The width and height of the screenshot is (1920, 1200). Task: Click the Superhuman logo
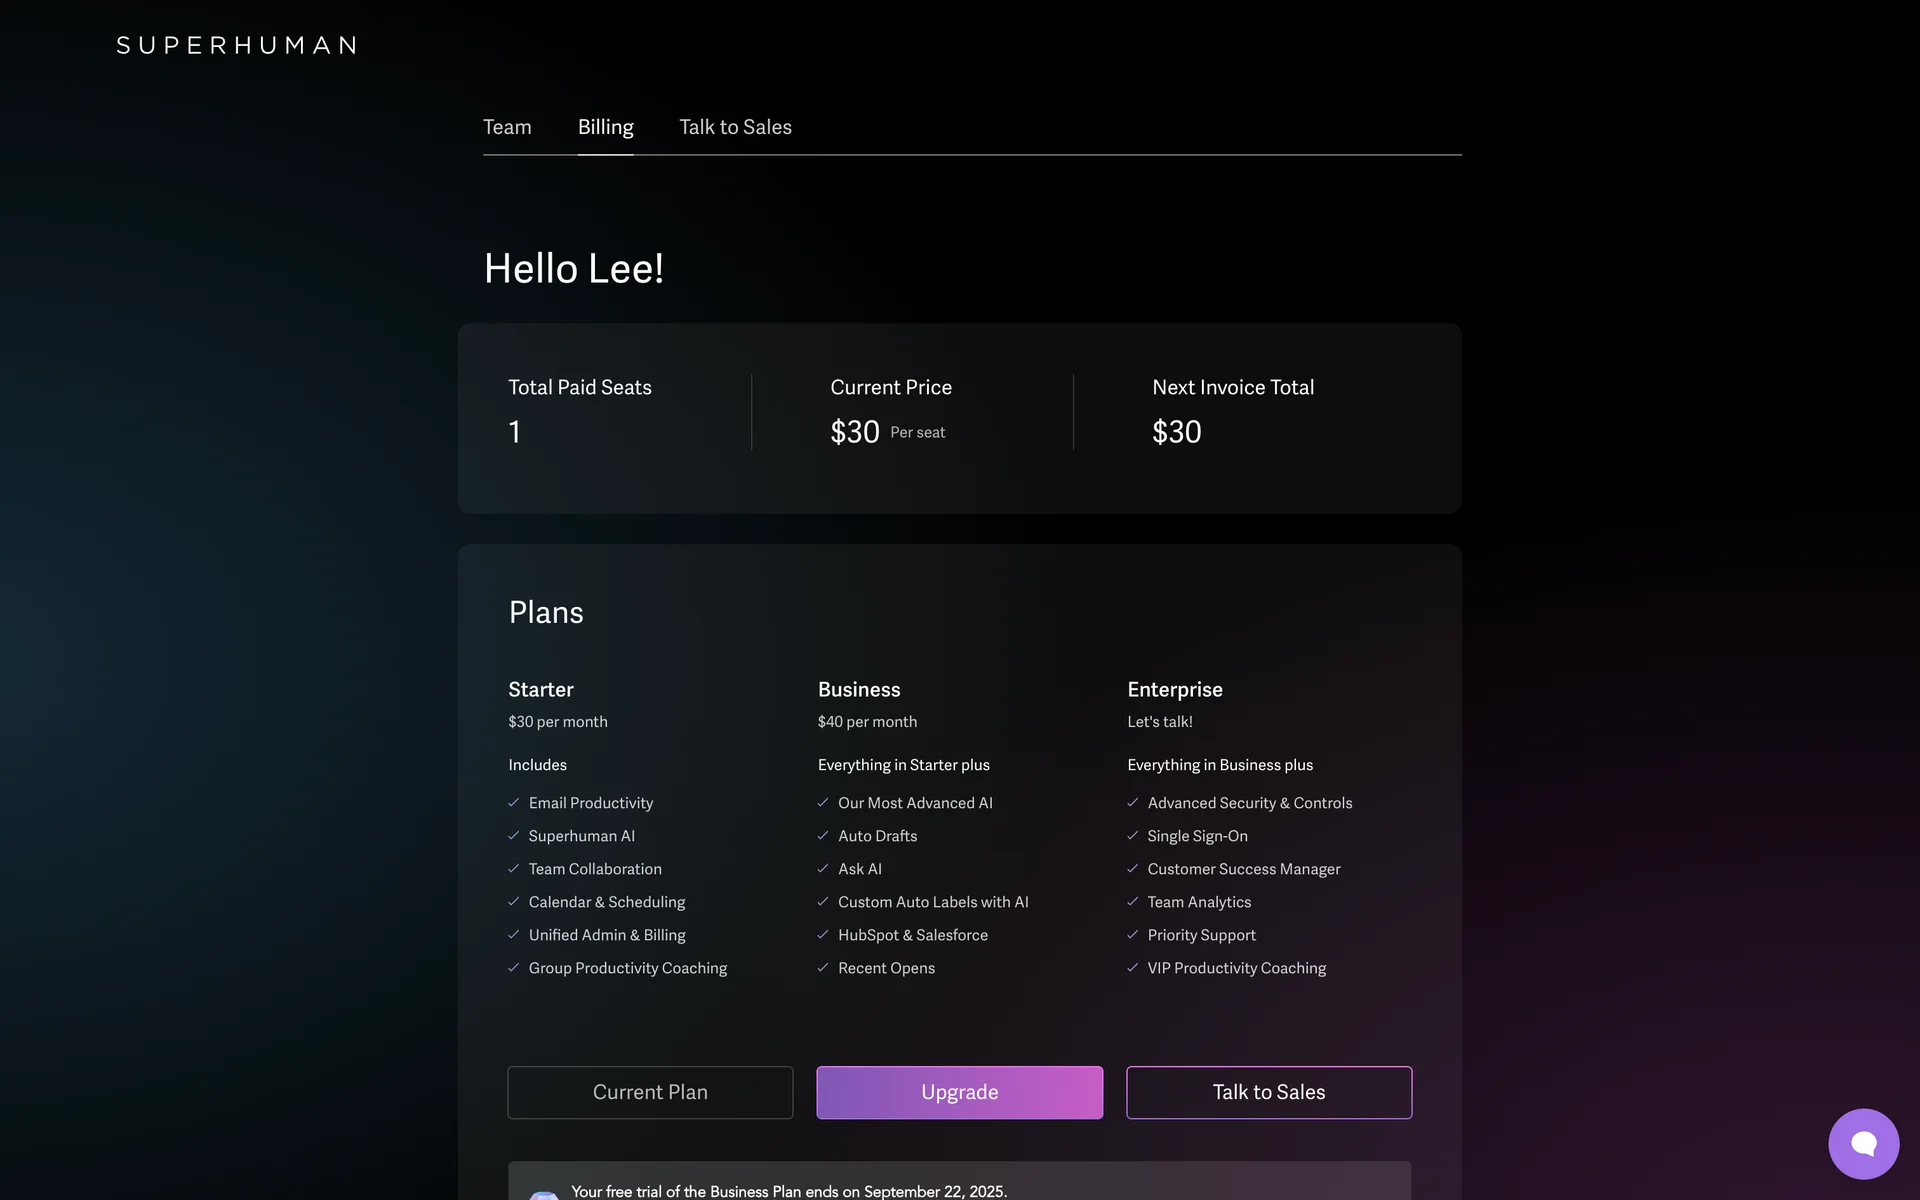[x=237, y=45]
